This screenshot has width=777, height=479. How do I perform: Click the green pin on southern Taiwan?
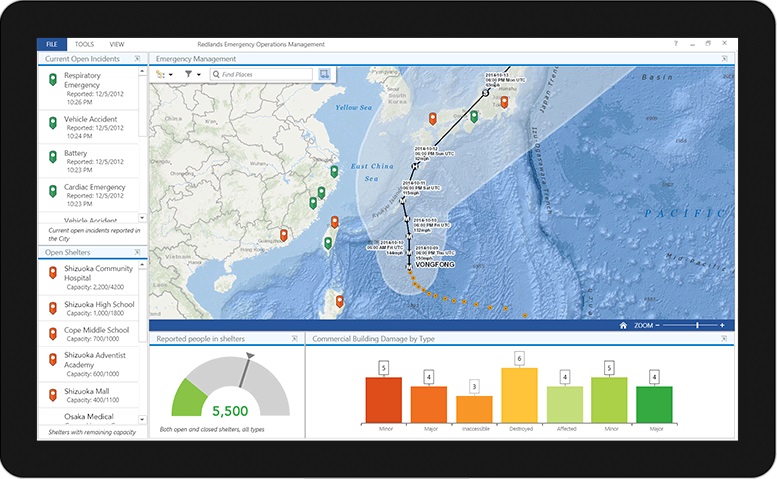[328, 243]
